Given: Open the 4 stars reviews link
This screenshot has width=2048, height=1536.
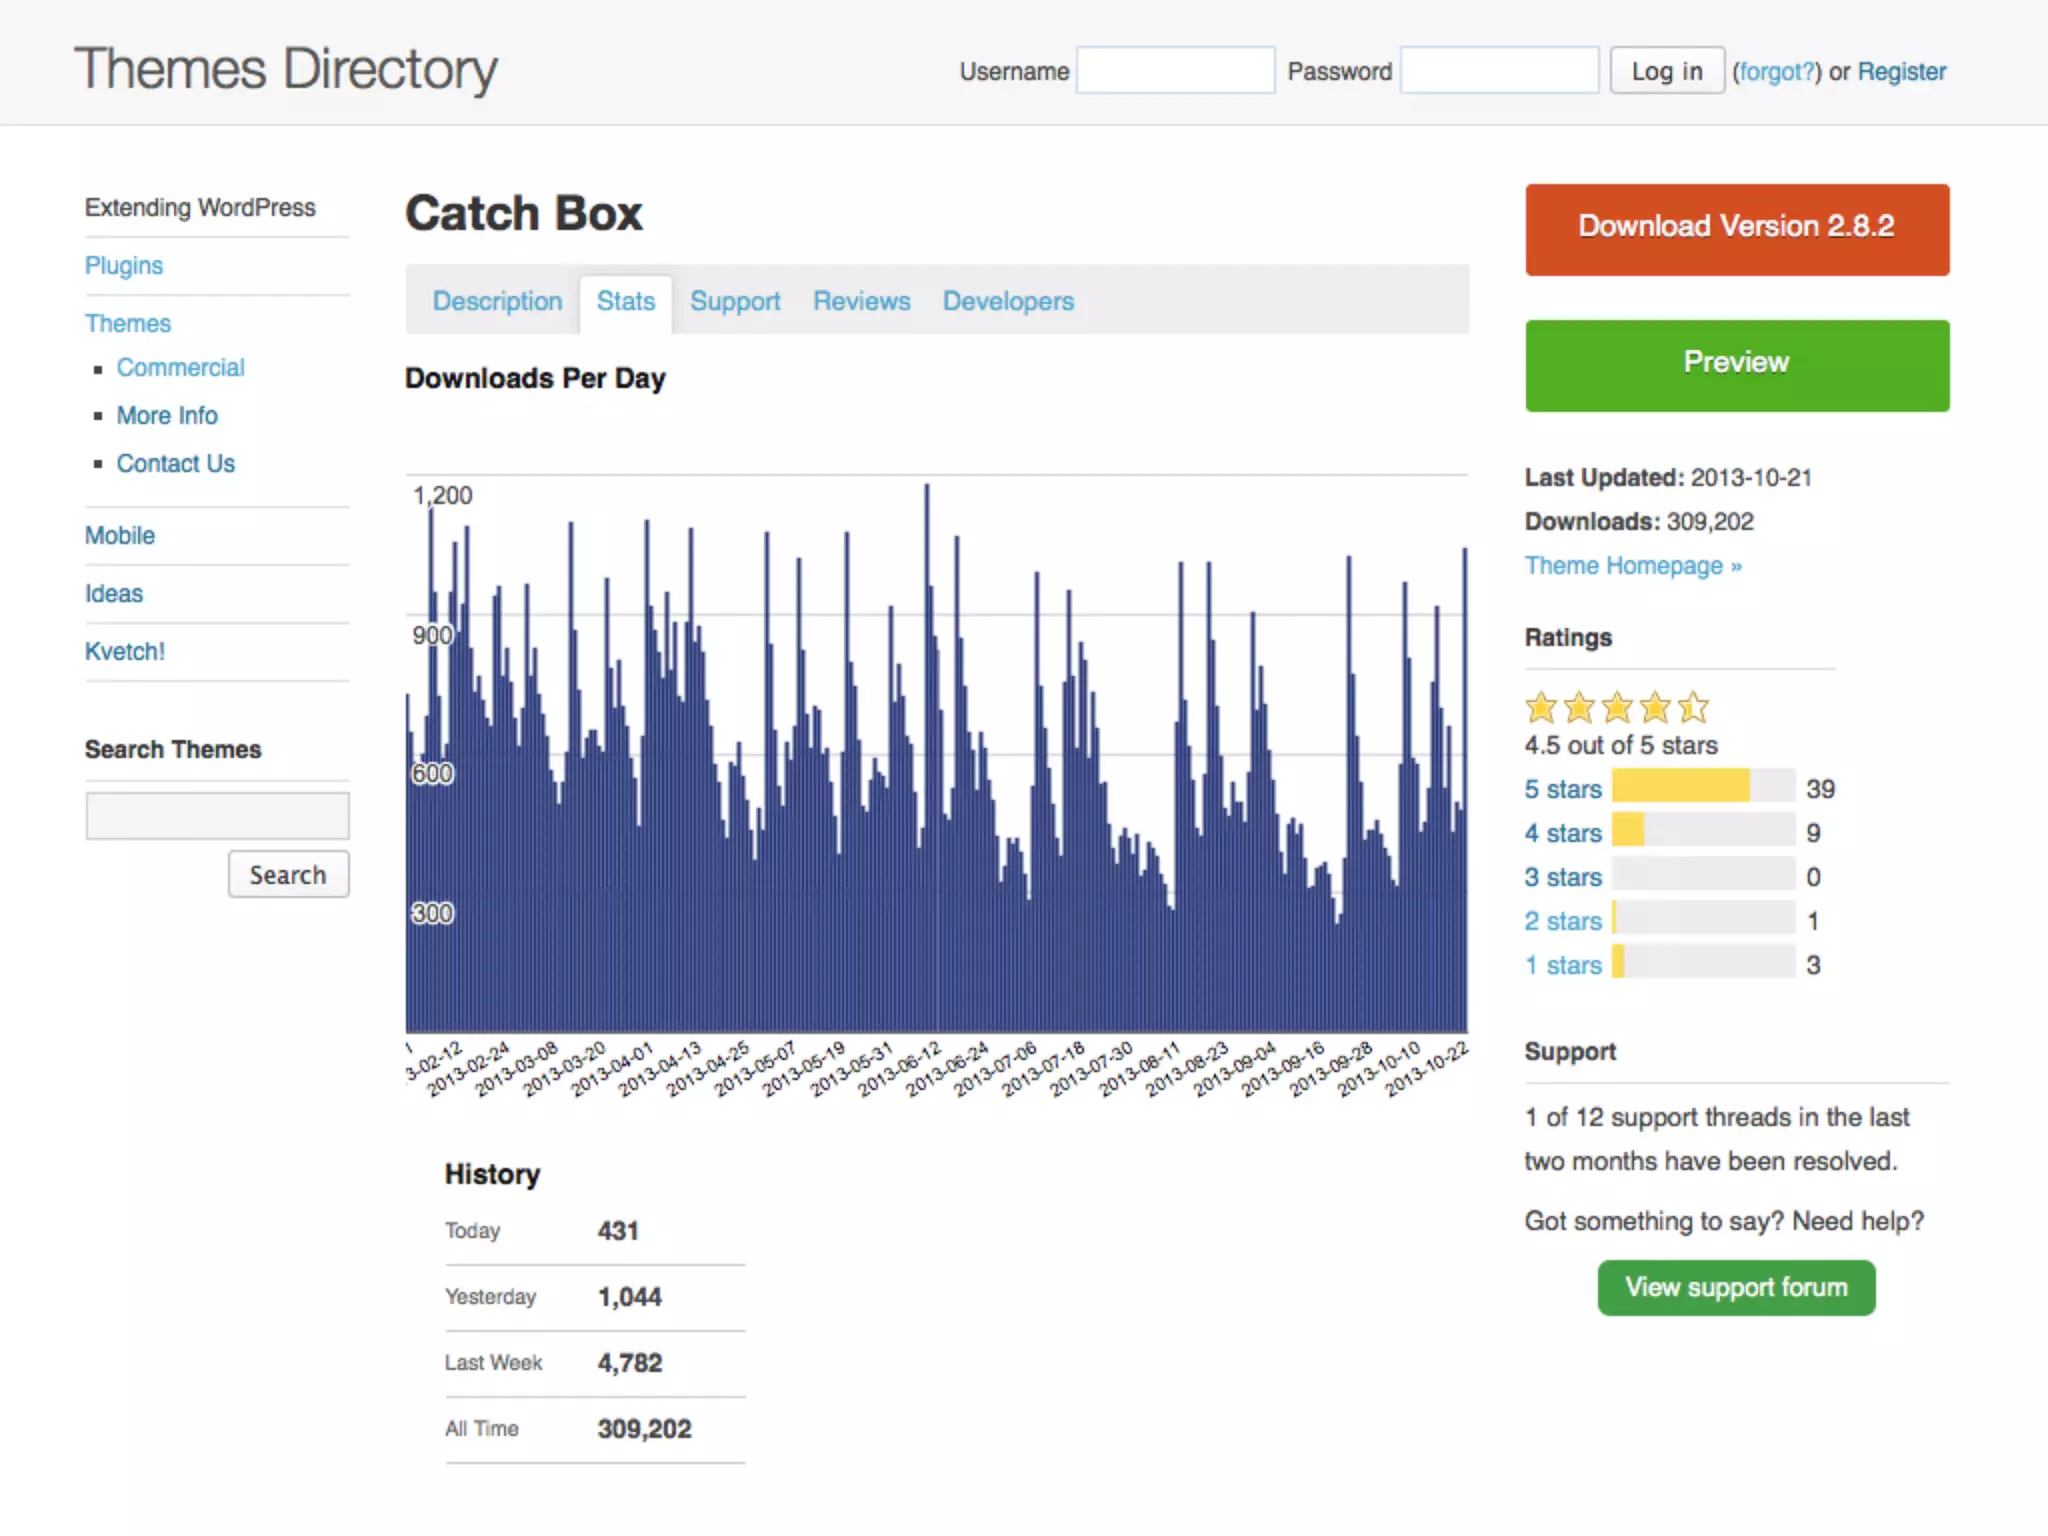Looking at the screenshot, I should point(1562,833).
